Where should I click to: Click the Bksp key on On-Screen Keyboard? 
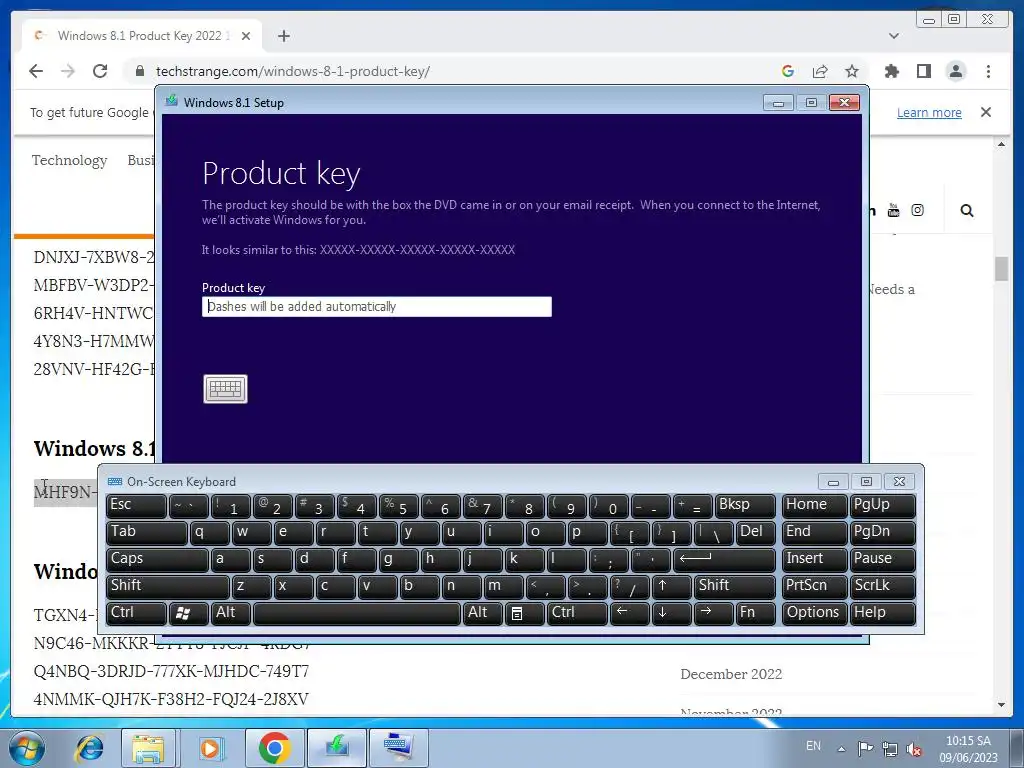(745, 506)
